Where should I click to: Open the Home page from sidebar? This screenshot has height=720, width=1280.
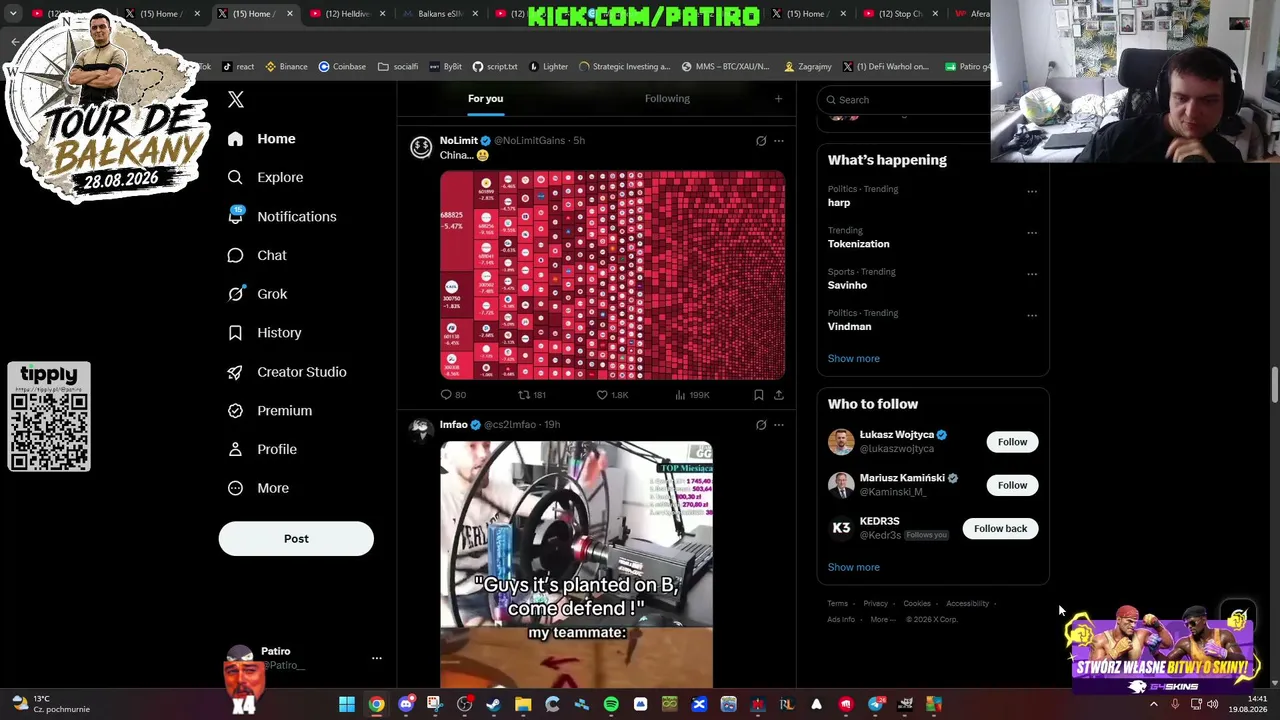[261, 139]
